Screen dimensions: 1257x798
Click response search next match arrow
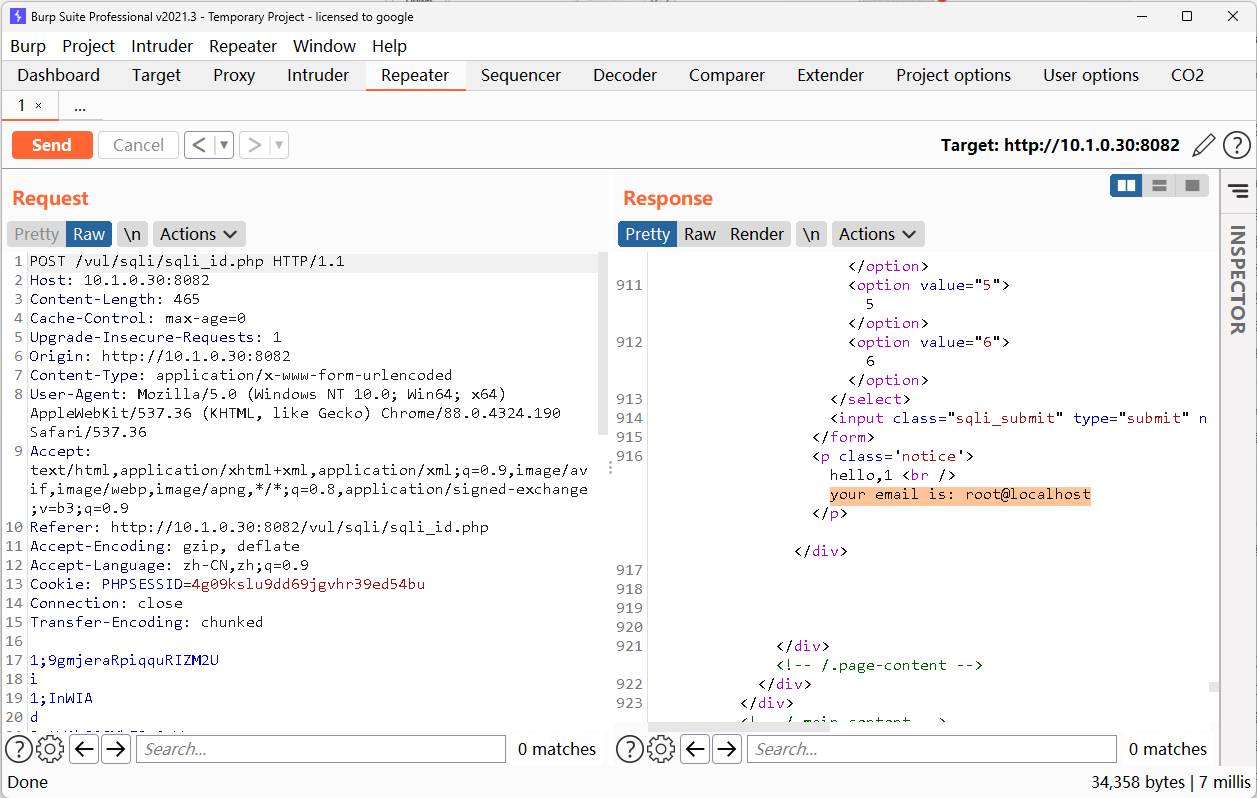(x=727, y=749)
